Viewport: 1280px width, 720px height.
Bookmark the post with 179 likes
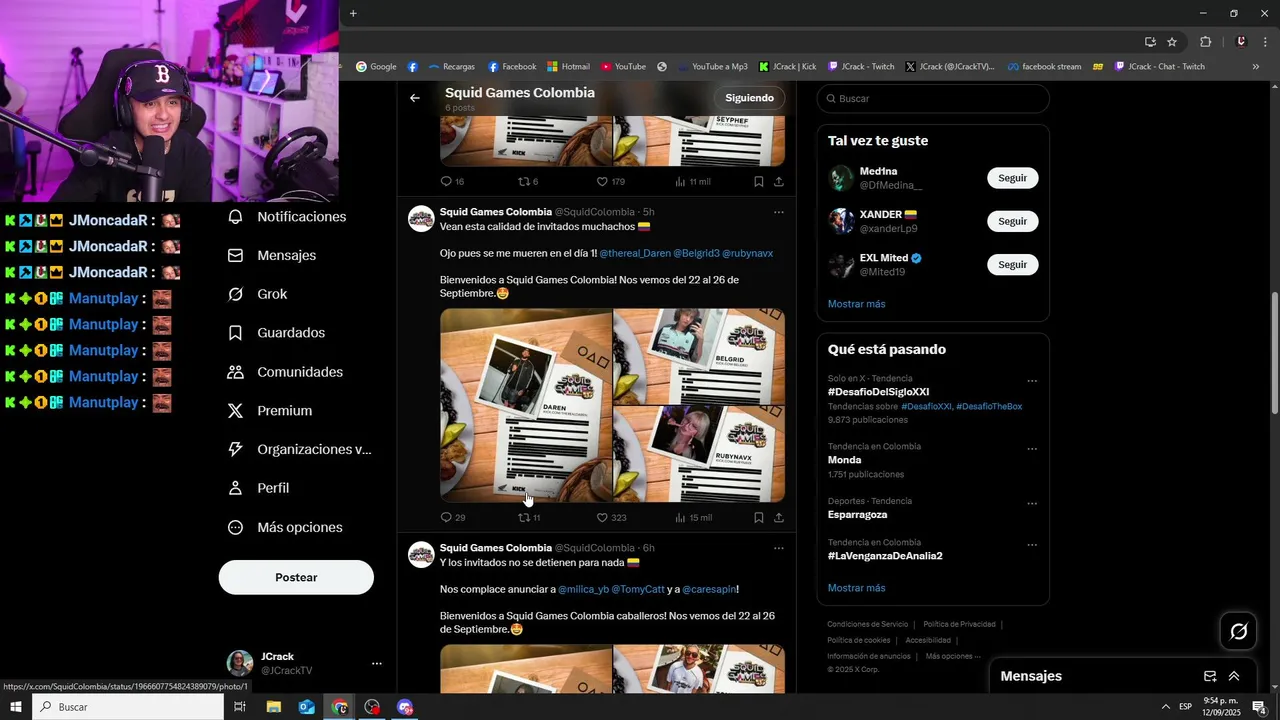click(758, 182)
